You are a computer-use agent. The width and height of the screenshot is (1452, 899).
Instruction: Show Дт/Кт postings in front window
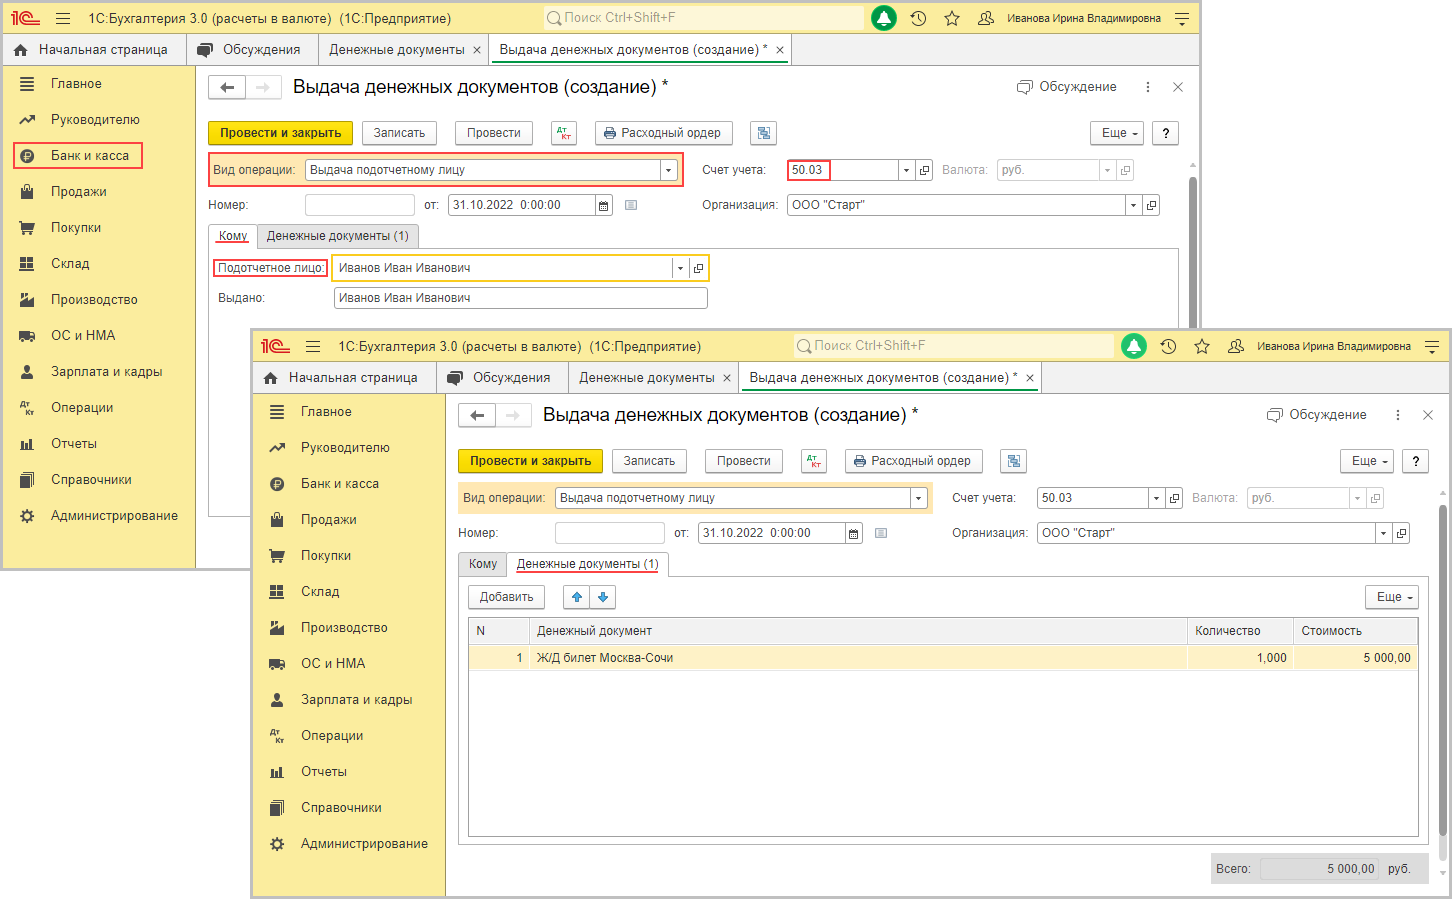click(814, 461)
